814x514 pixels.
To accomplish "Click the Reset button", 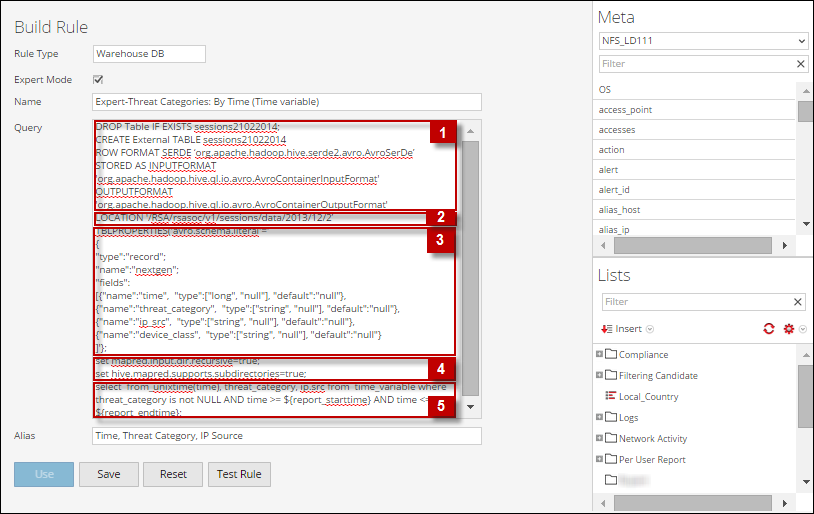I will [x=173, y=474].
